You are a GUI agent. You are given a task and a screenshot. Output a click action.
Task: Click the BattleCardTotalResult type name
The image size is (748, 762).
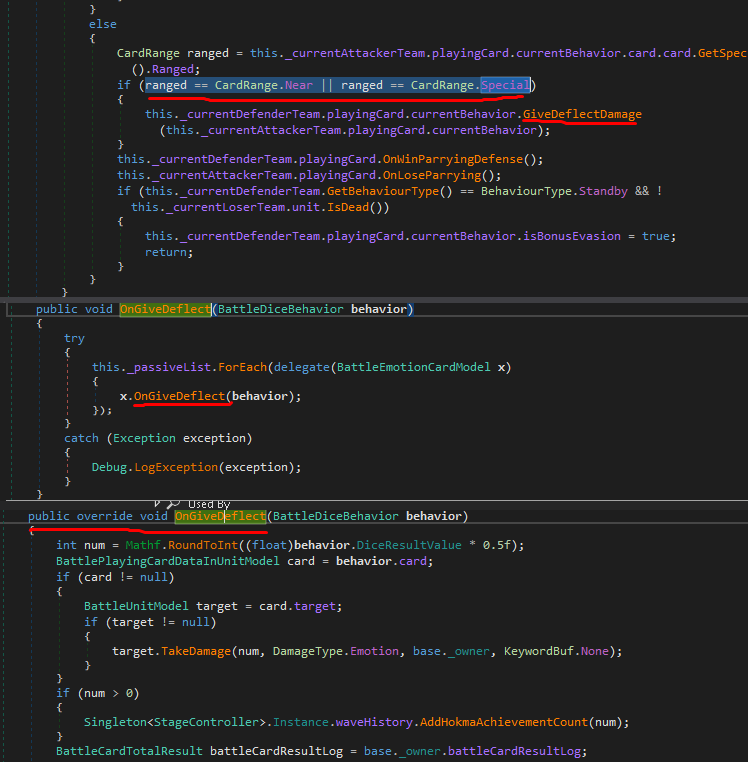point(129,751)
